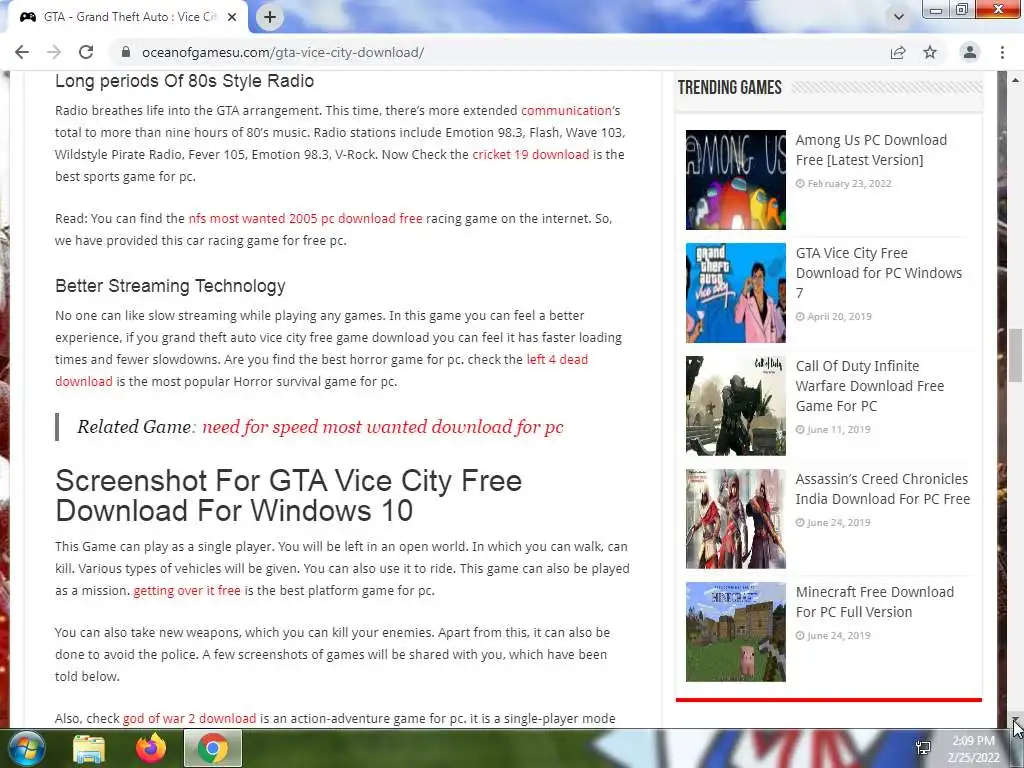Viewport: 1024px width, 768px height.
Task: Open the taskbar clock and date
Action: 973,749
